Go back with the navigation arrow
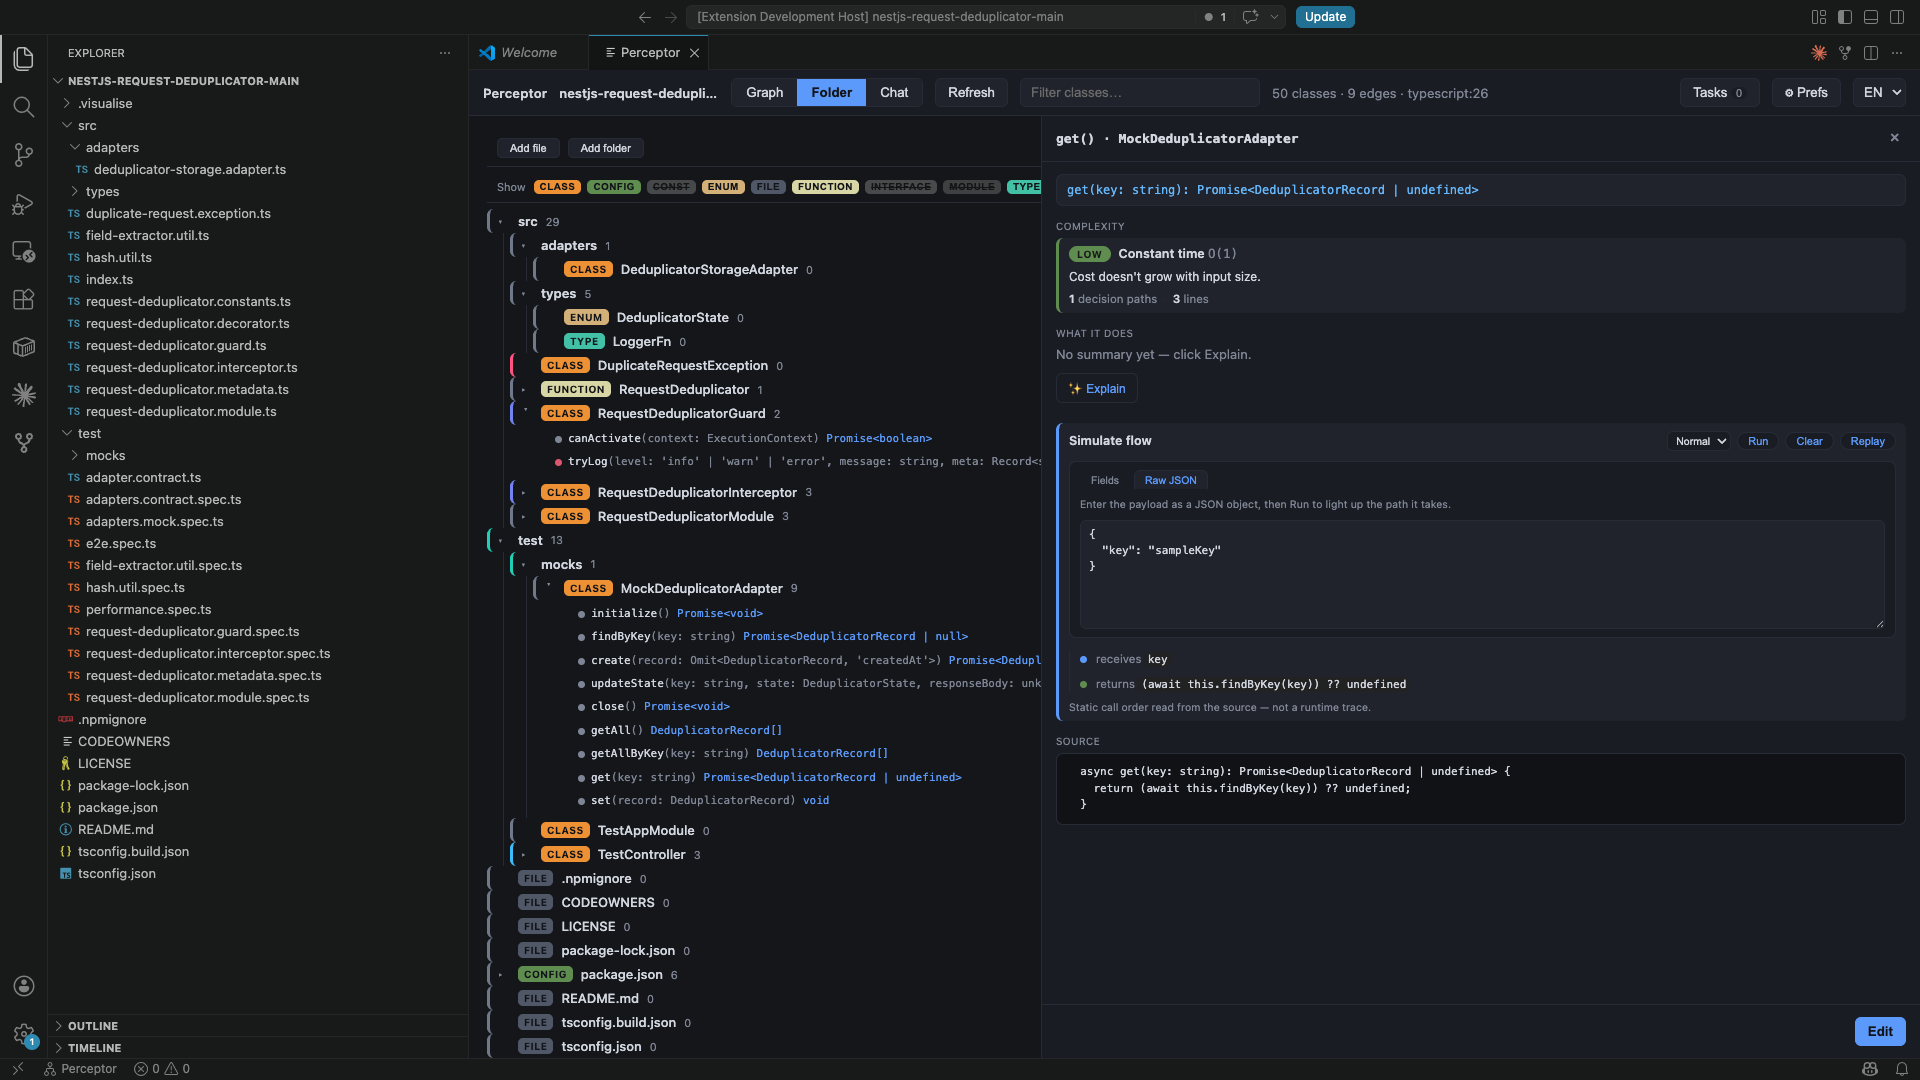Screen dimensions: 1920x1080 [x=645, y=17]
